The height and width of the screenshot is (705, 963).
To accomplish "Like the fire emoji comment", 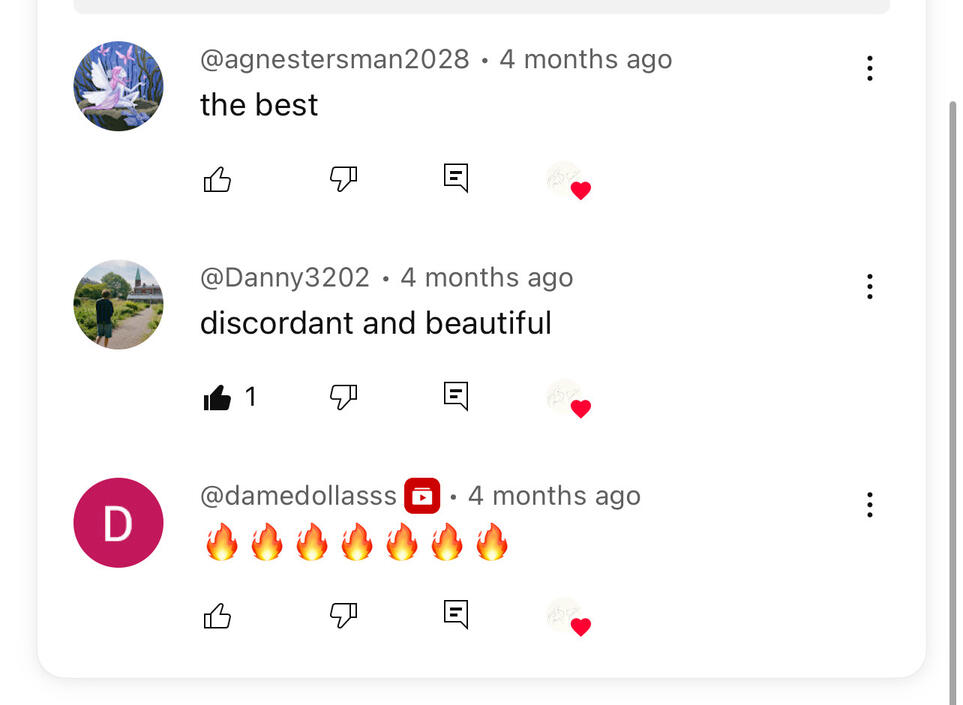I will (217, 616).
